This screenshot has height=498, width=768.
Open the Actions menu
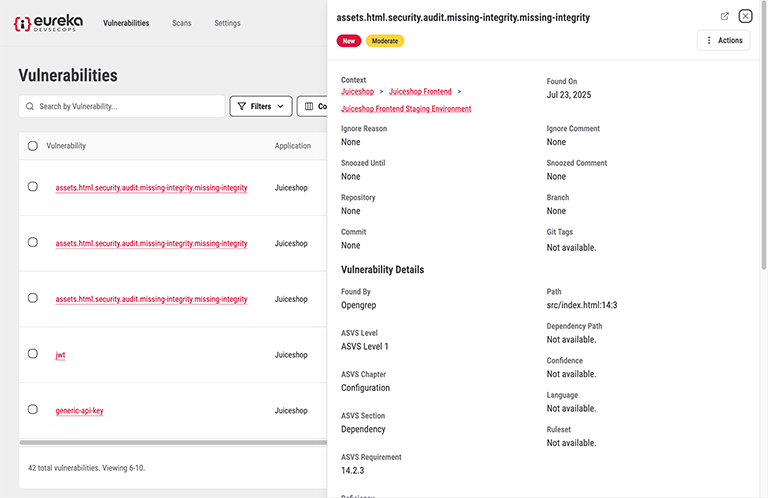click(x=723, y=40)
